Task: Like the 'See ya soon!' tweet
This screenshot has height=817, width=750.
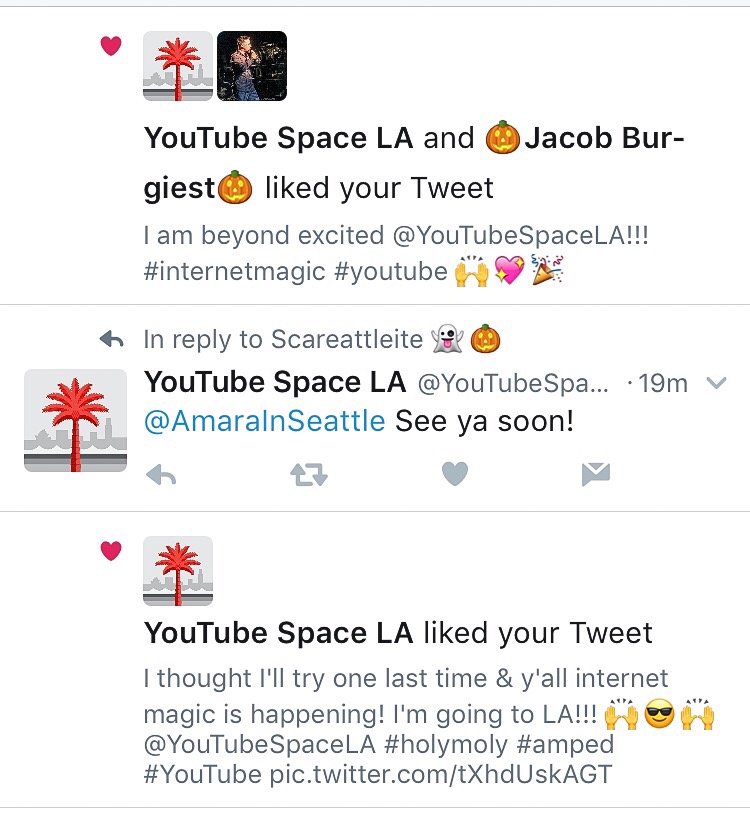Action: coord(455,474)
